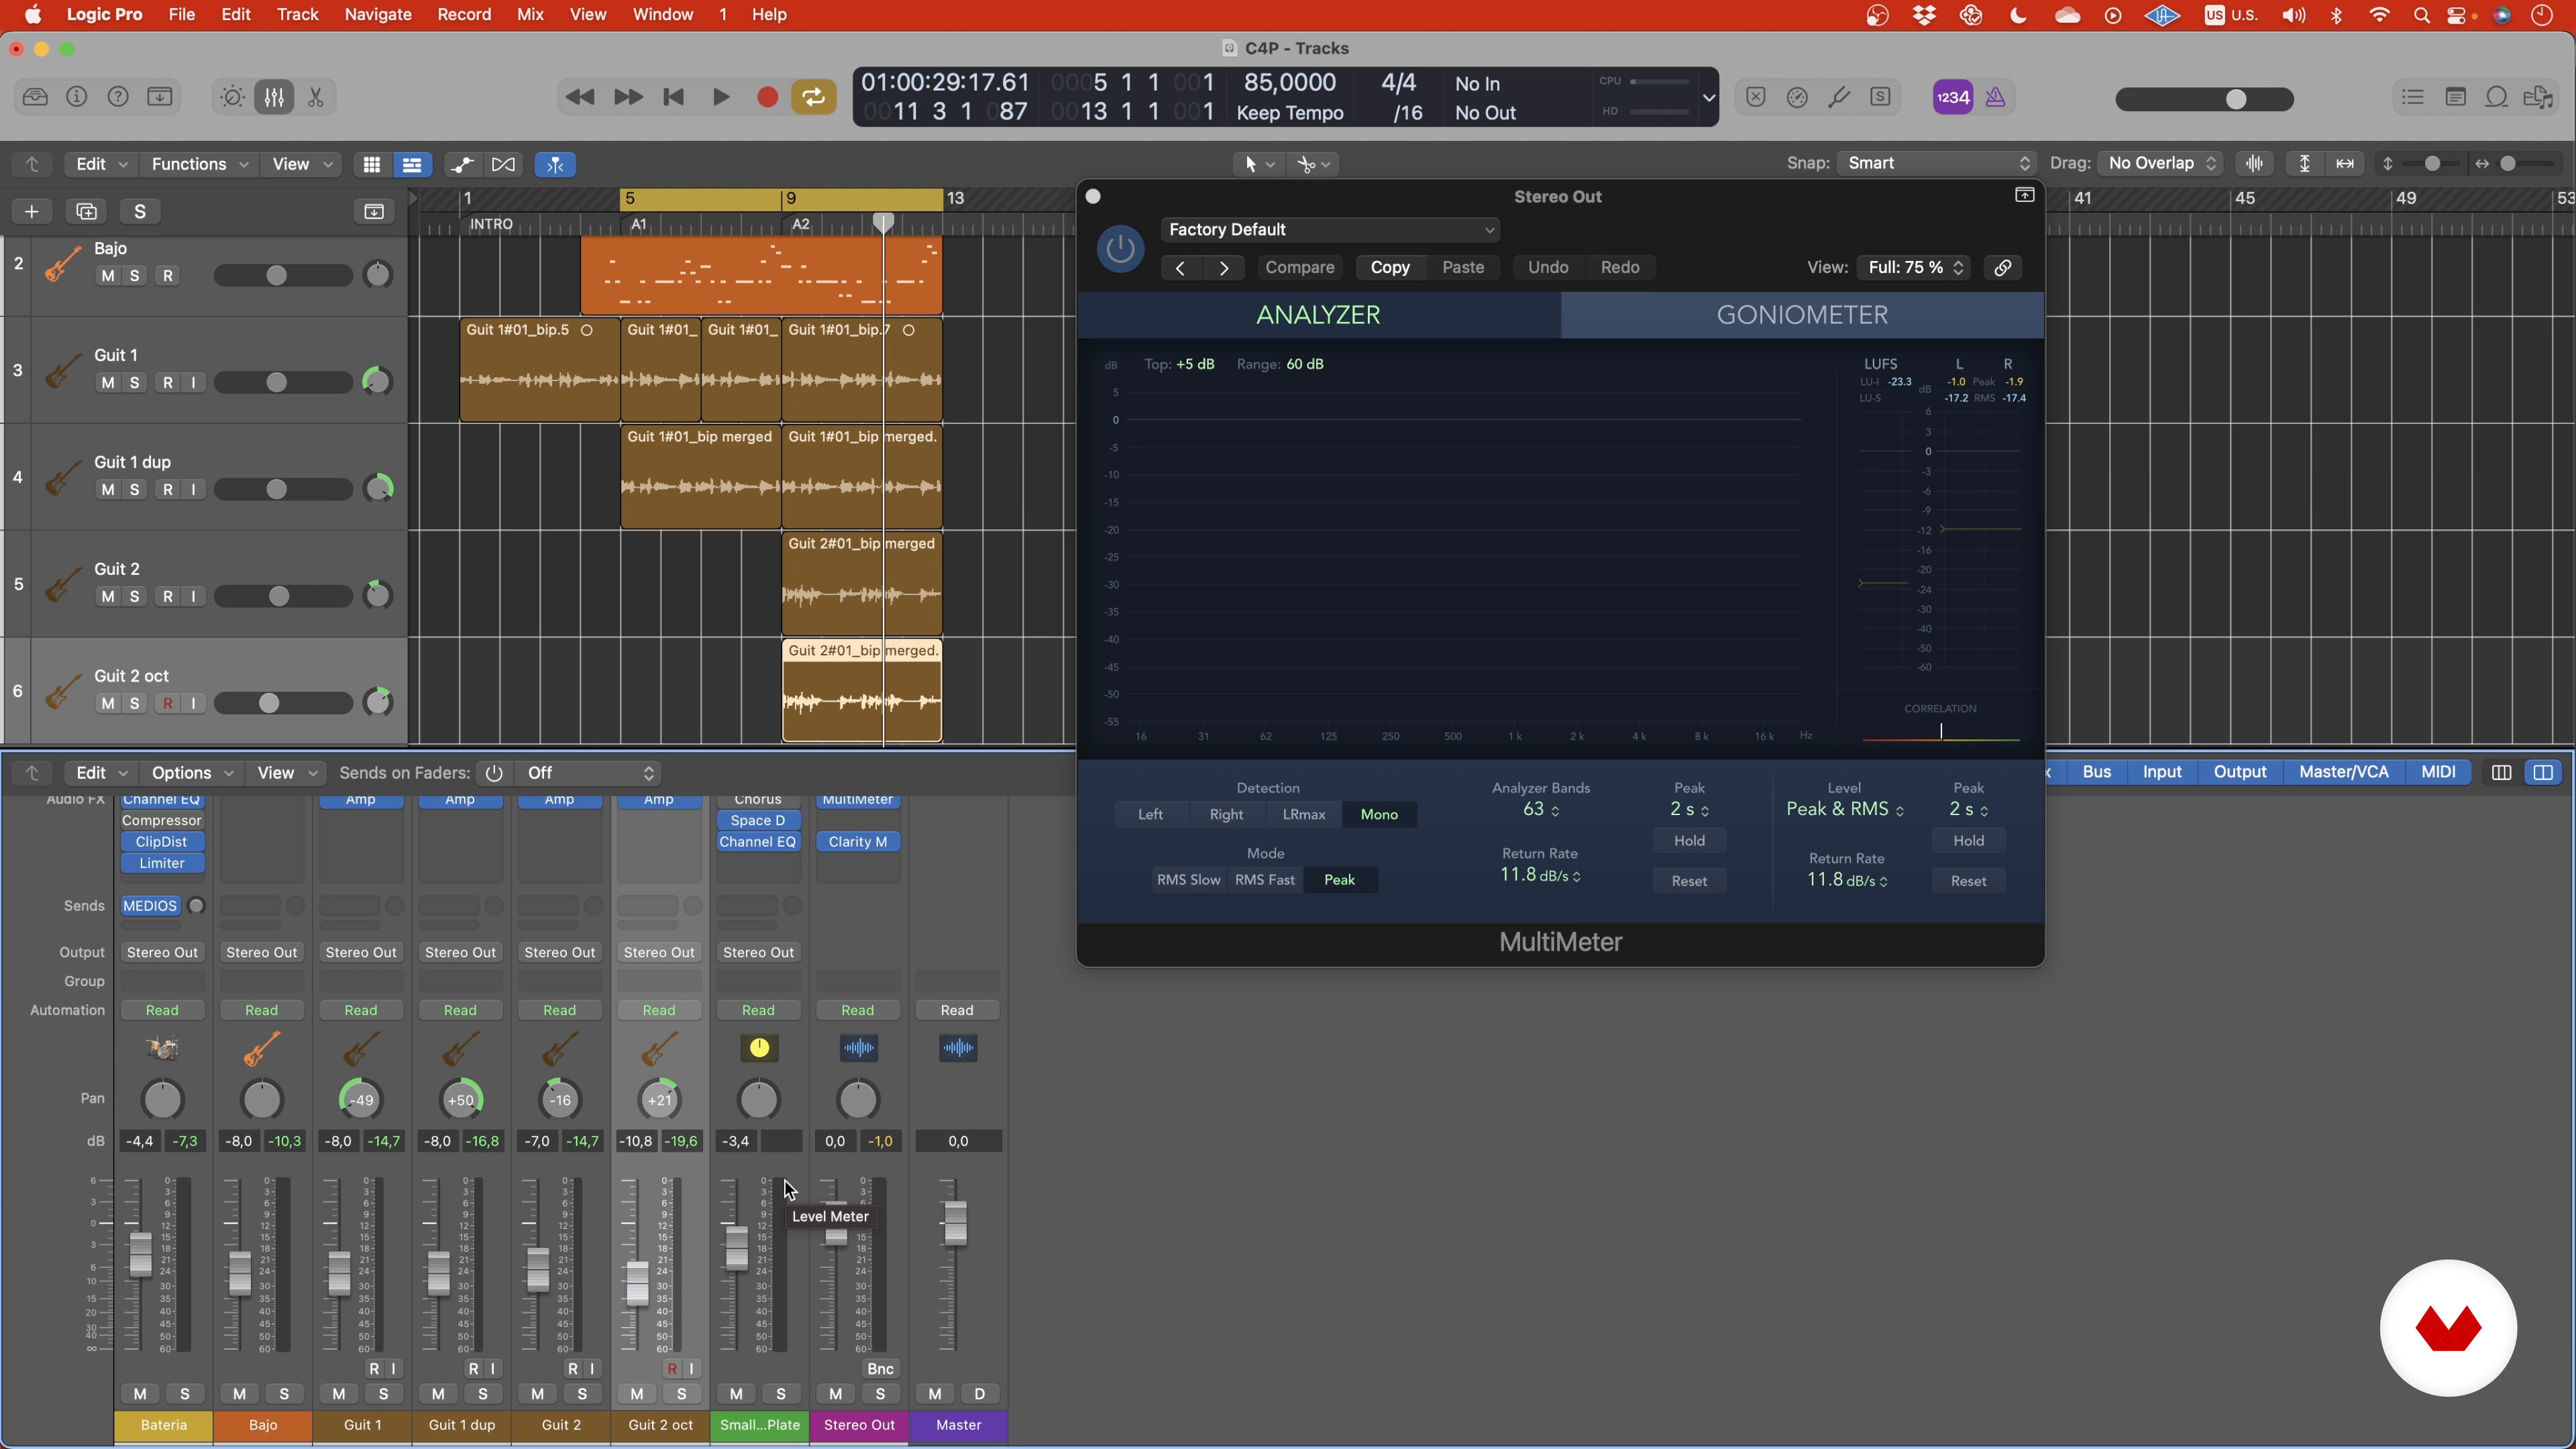Open the media Browsers icon
Screen dimensions: 2576x1449
click(2539, 97)
